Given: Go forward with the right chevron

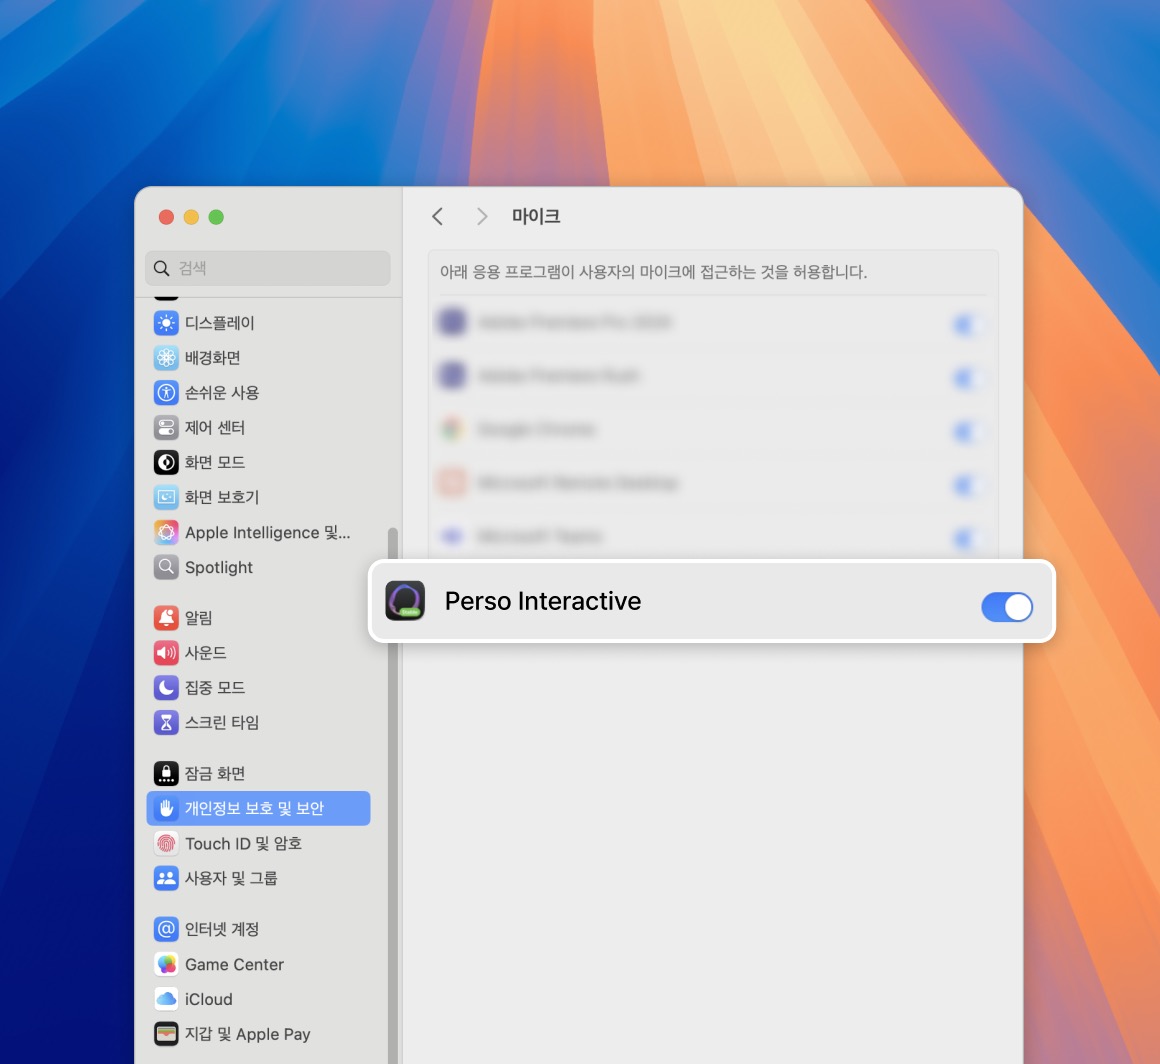Looking at the screenshot, I should pyautogui.click(x=482, y=216).
